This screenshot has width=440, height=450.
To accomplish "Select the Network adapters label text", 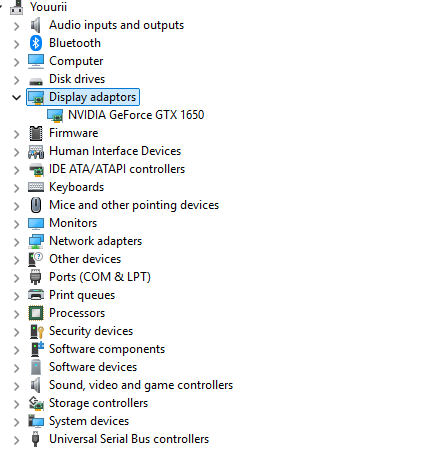I will (x=96, y=241).
